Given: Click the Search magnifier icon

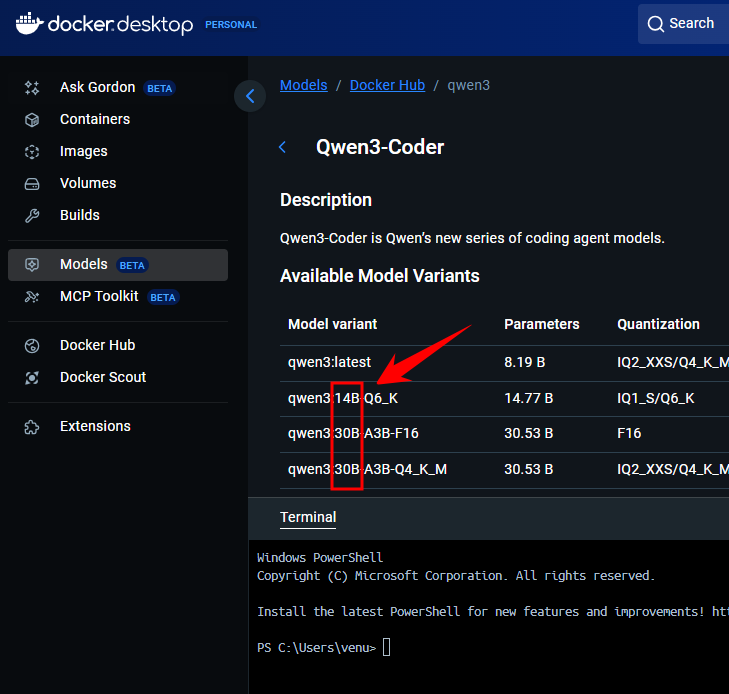Looking at the screenshot, I should click(656, 24).
